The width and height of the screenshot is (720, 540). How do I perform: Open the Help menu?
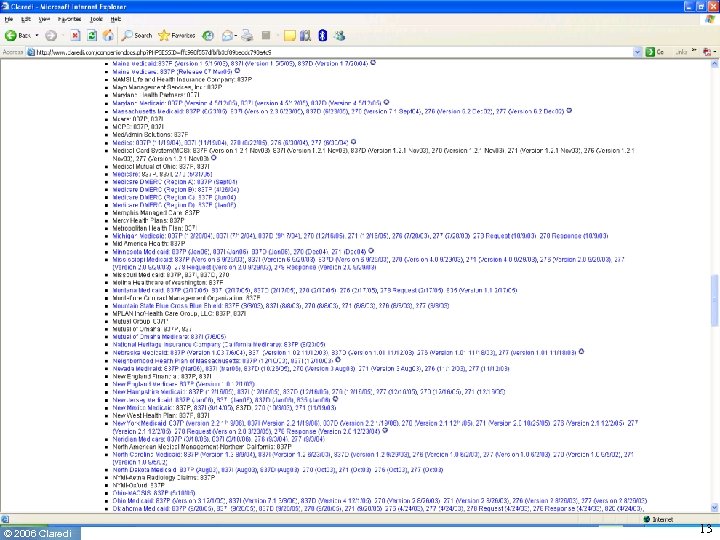[116, 19]
